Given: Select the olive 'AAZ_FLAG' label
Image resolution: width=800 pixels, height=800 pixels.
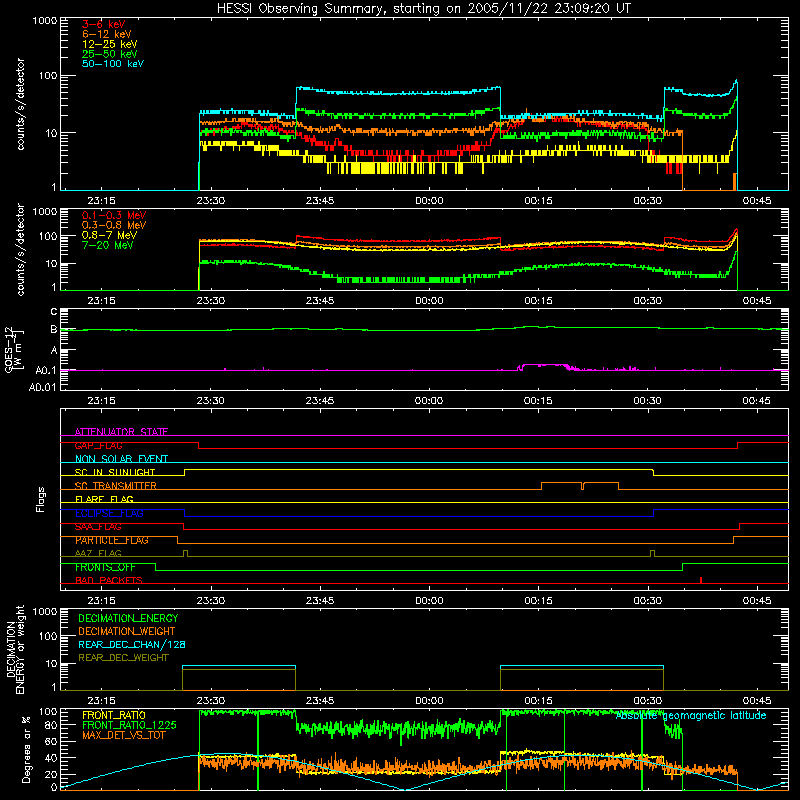Looking at the screenshot, I should pos(98,553).
